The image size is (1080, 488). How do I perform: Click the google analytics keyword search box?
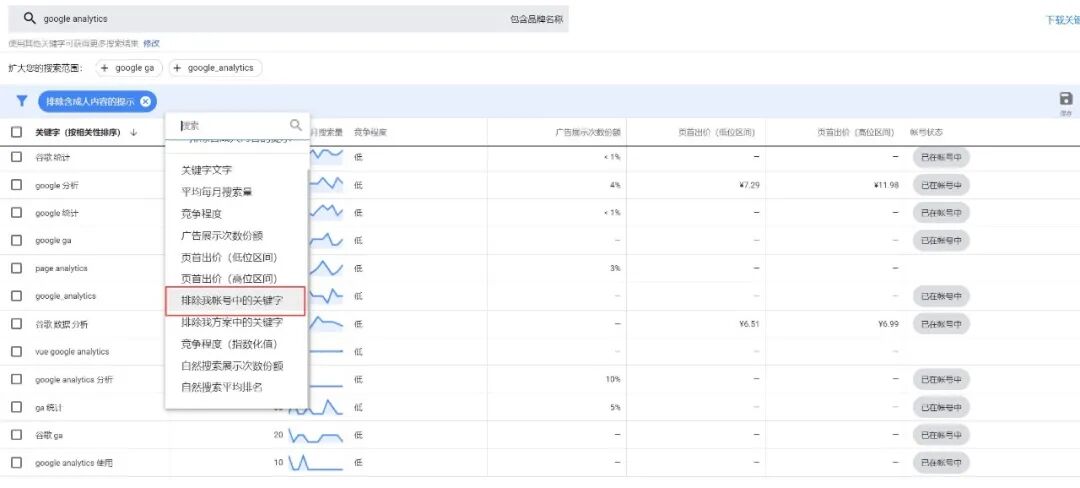tap(289, 19)
